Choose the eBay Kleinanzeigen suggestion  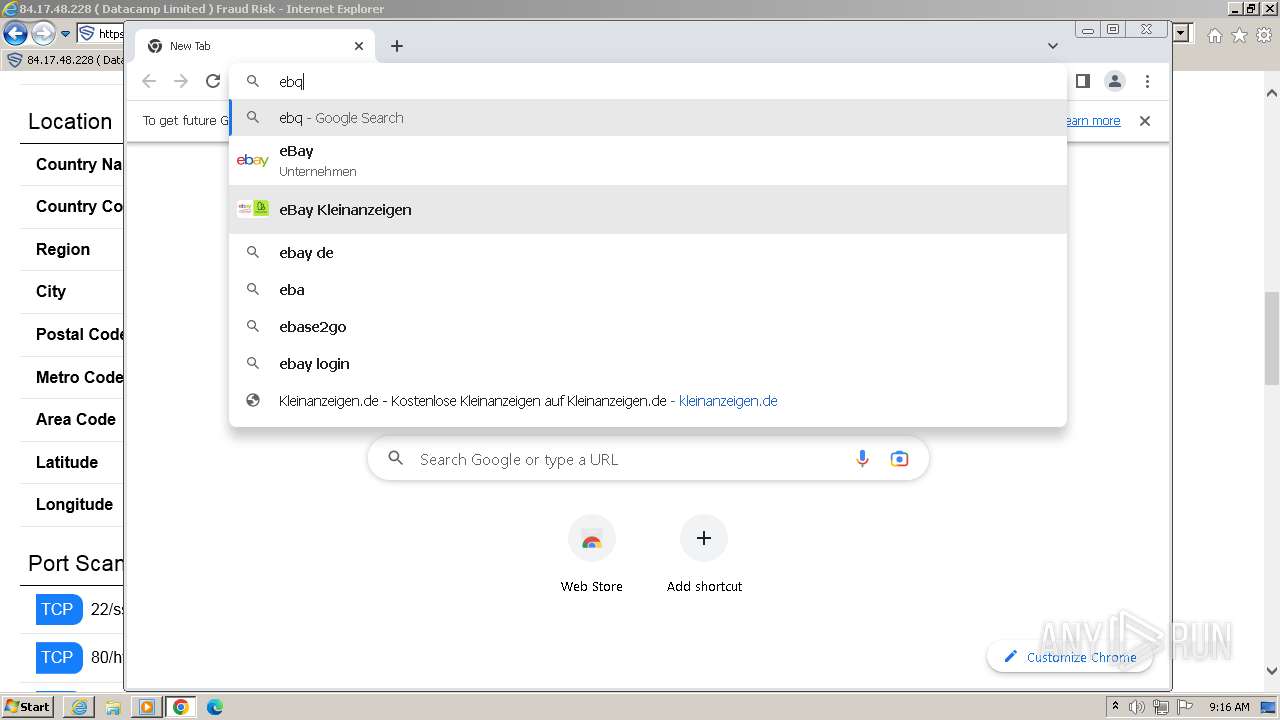click(648, 210)
